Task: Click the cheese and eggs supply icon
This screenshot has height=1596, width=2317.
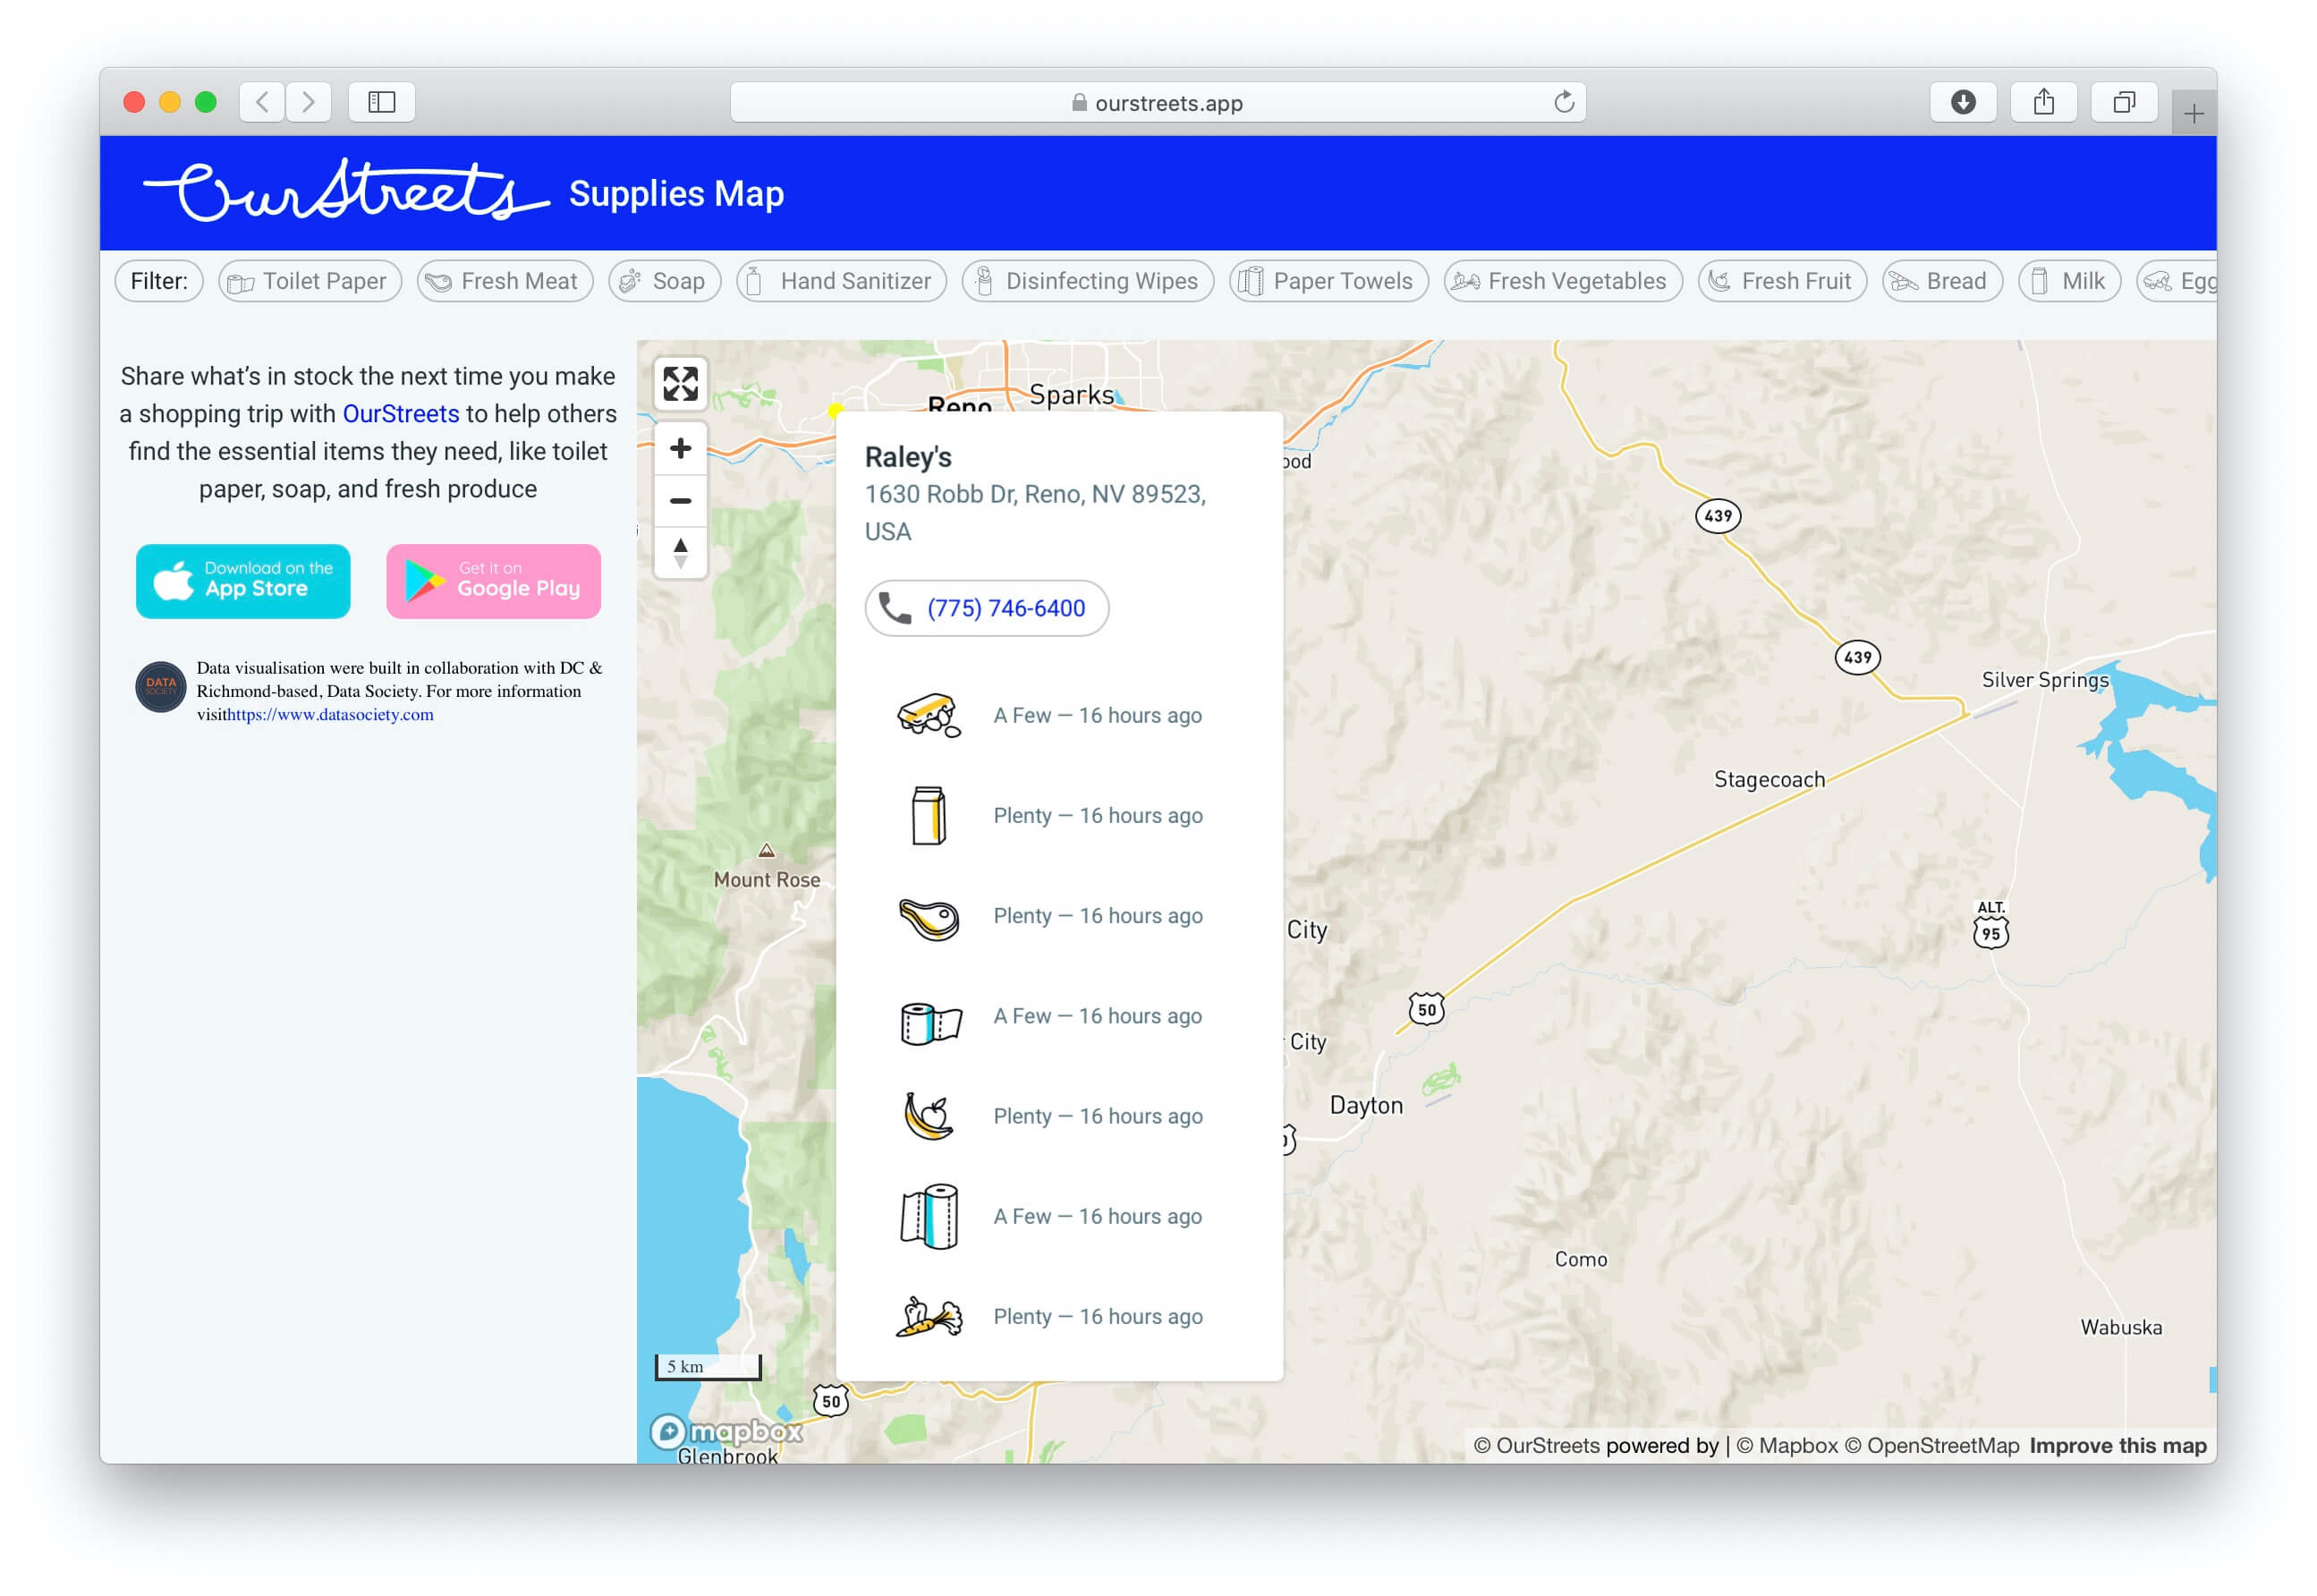Action: 928,715
